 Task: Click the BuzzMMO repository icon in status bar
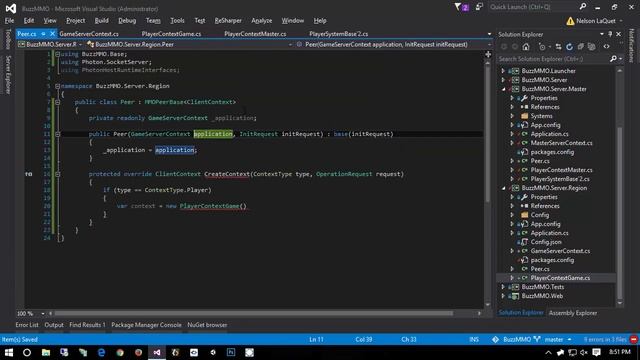coord(495,339)
